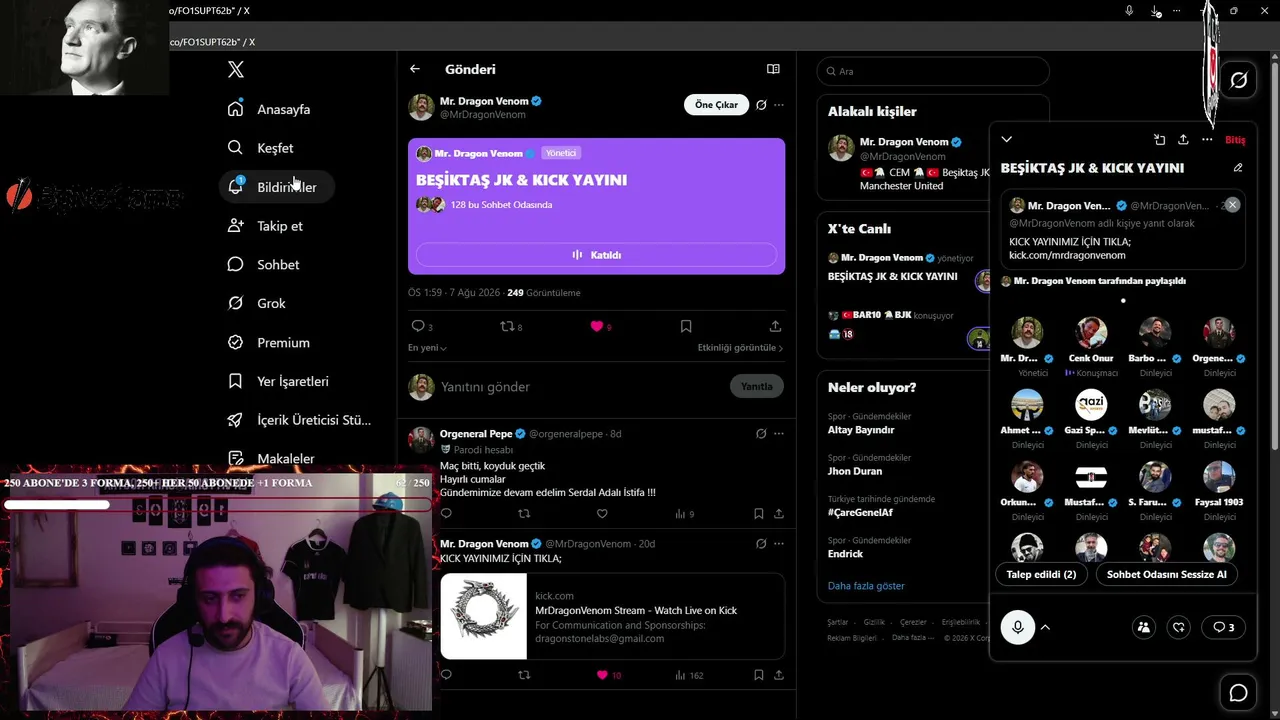This screenshot has width=1280, height=720.
Task: Click the Ara search box
Action: click(x=933, y=71)
